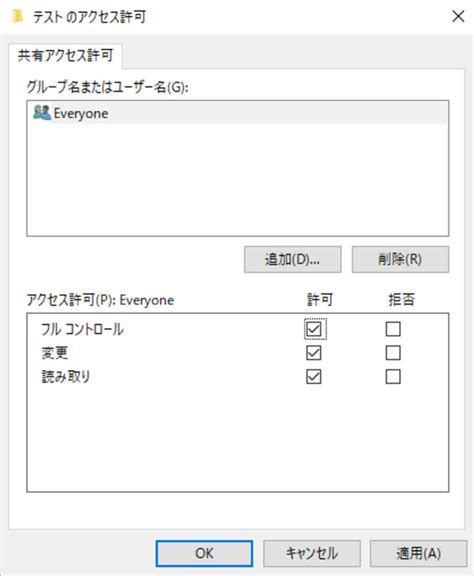Screen dimensions: 474x576
Task: Apply the changes with 適用(A)
Action: point(419,553)
